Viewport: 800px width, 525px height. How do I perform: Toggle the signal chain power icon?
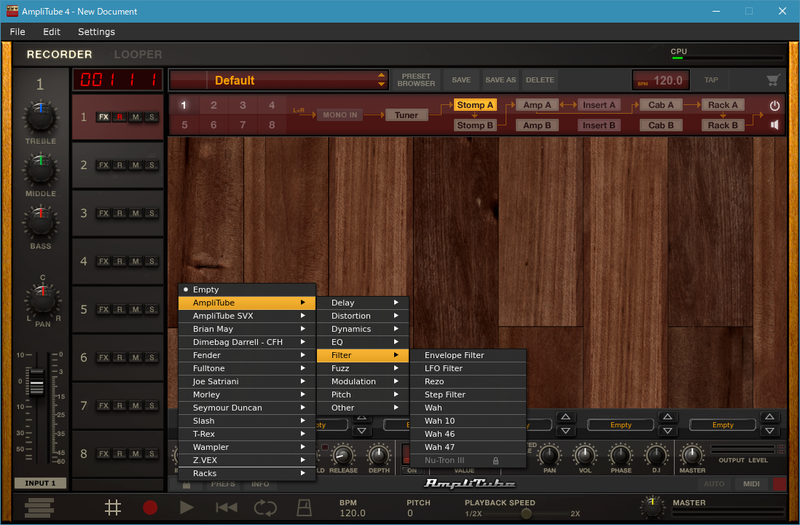pyautogui.click(x=774, y=106)
